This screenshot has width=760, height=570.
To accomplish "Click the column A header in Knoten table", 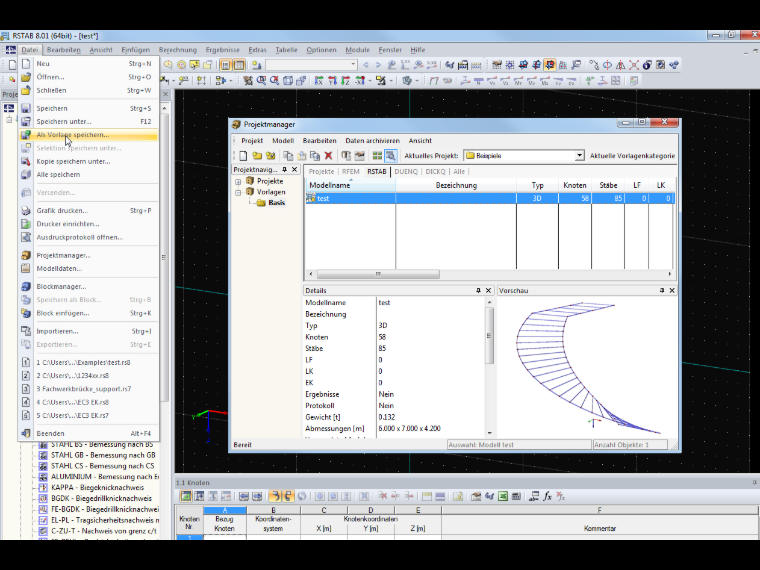I will (x=225, y=510).
